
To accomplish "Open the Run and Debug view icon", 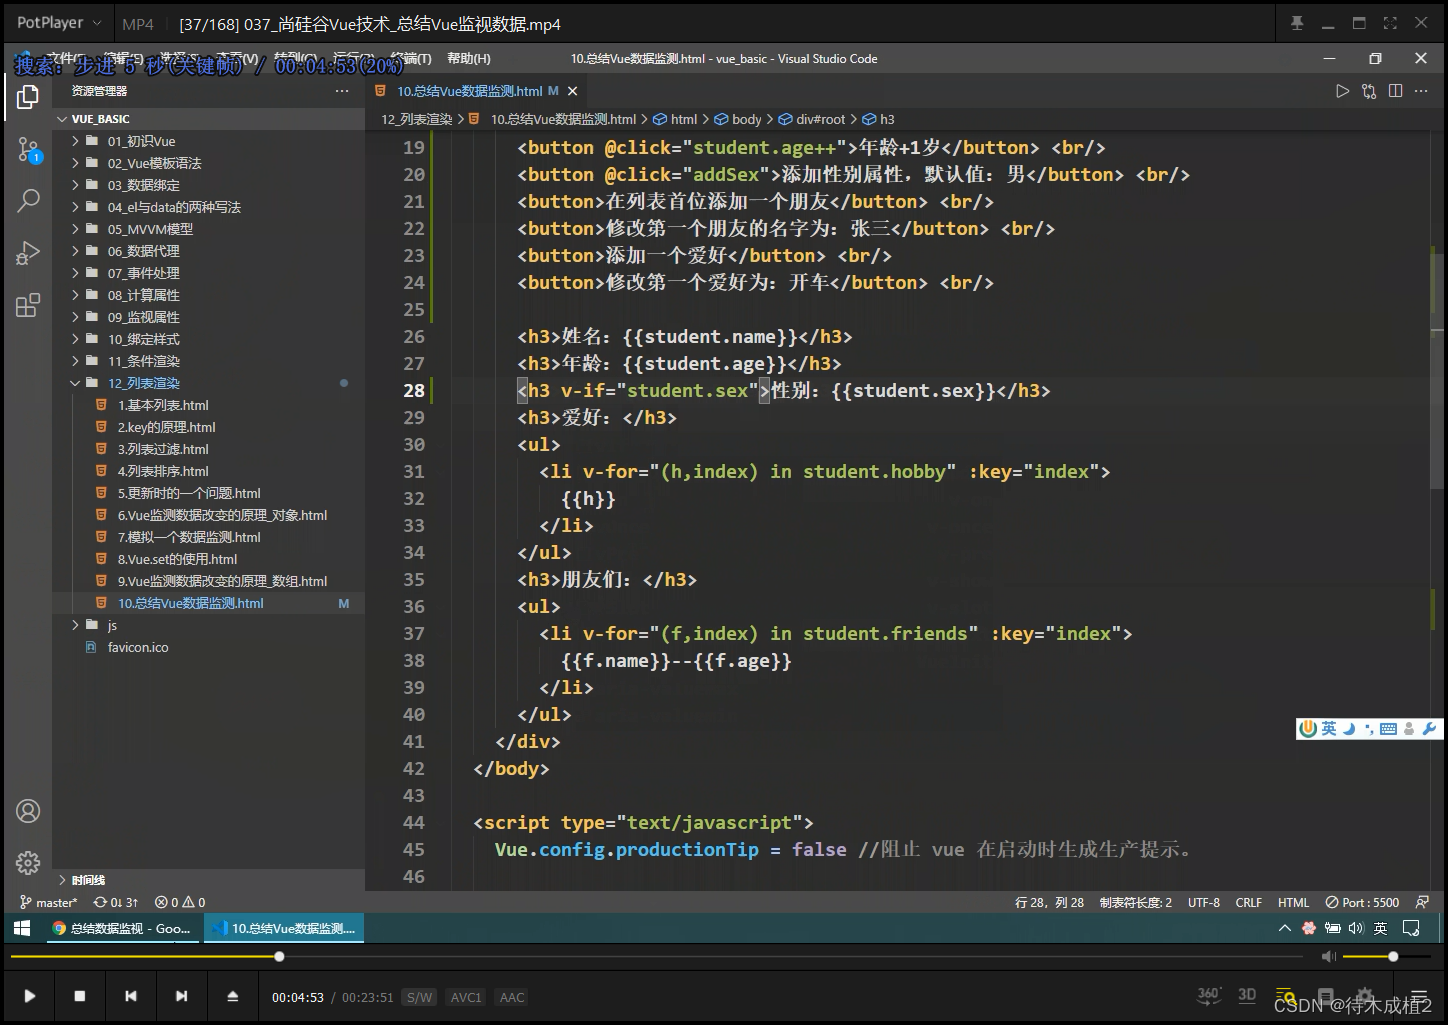I will tap(28, 253).
